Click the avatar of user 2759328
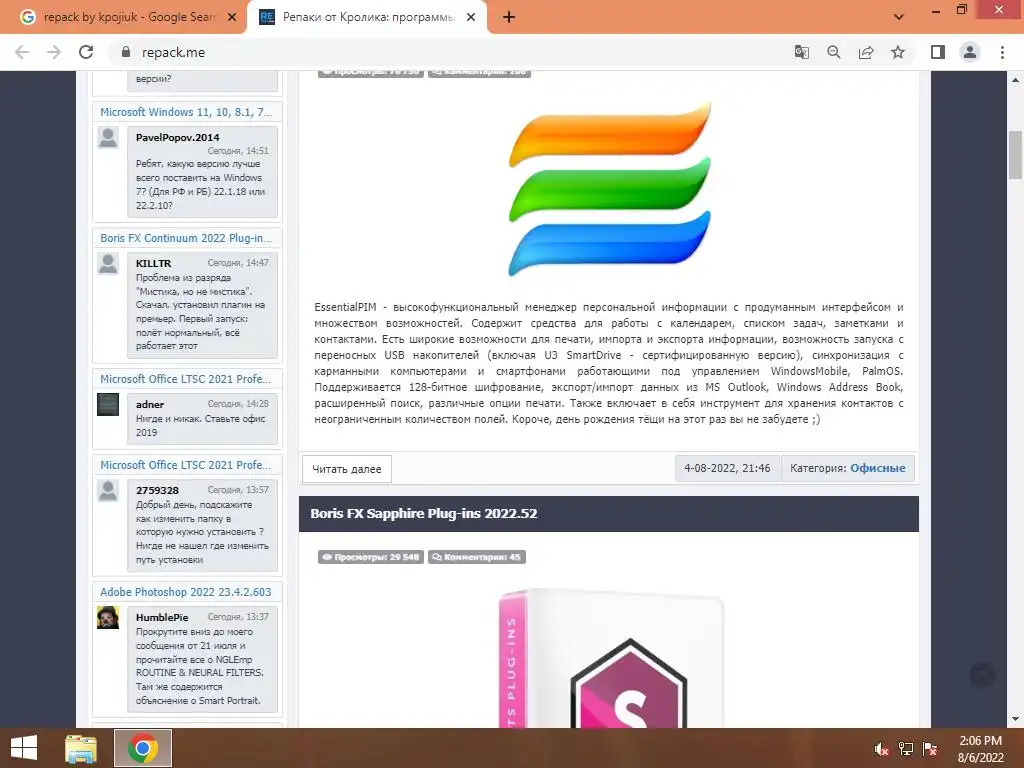 pos(108,490)
